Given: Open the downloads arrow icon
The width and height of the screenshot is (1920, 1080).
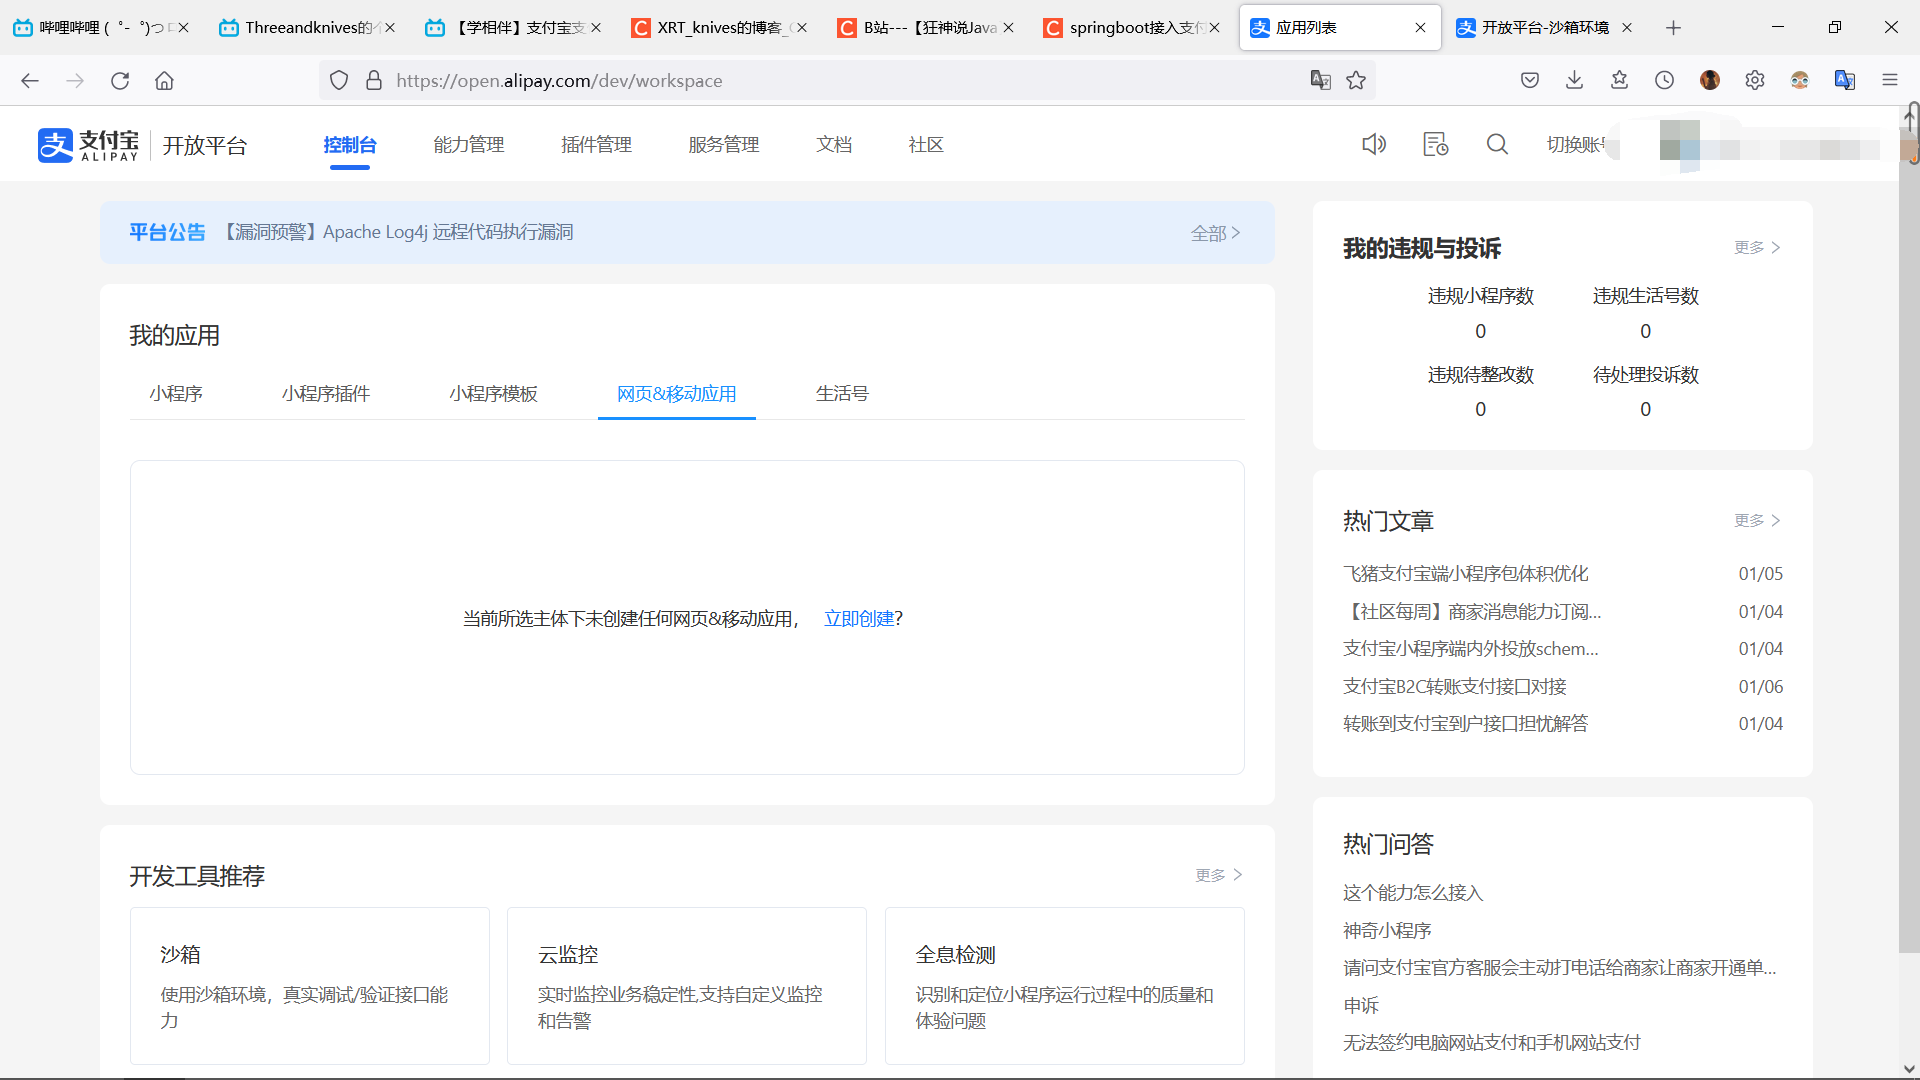Looking at the screenshot, I should 1574,80.
